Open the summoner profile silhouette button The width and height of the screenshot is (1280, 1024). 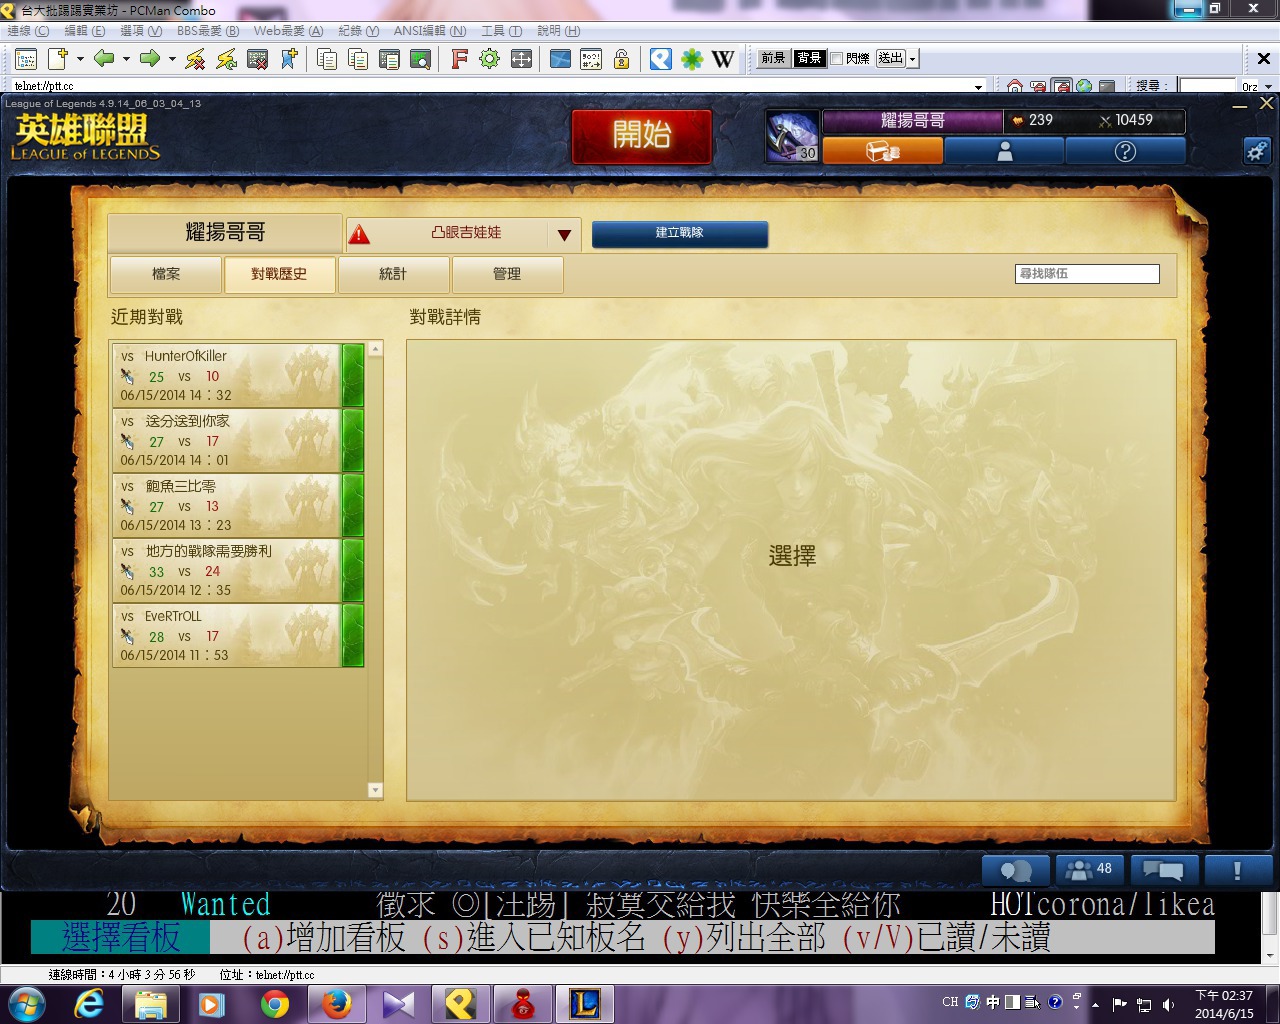1004,151
